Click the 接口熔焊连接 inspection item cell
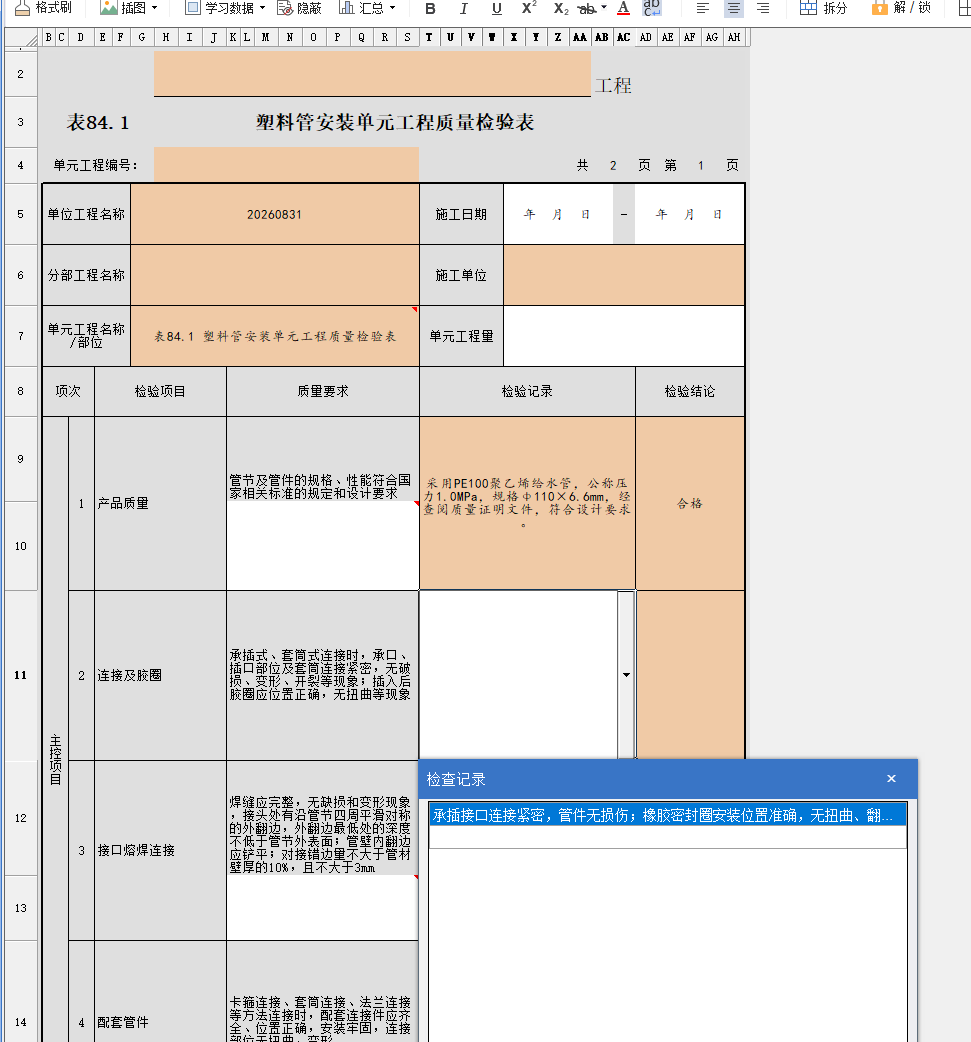Image resolution: width=971 pixels, height=1042 pixels. 160,851
